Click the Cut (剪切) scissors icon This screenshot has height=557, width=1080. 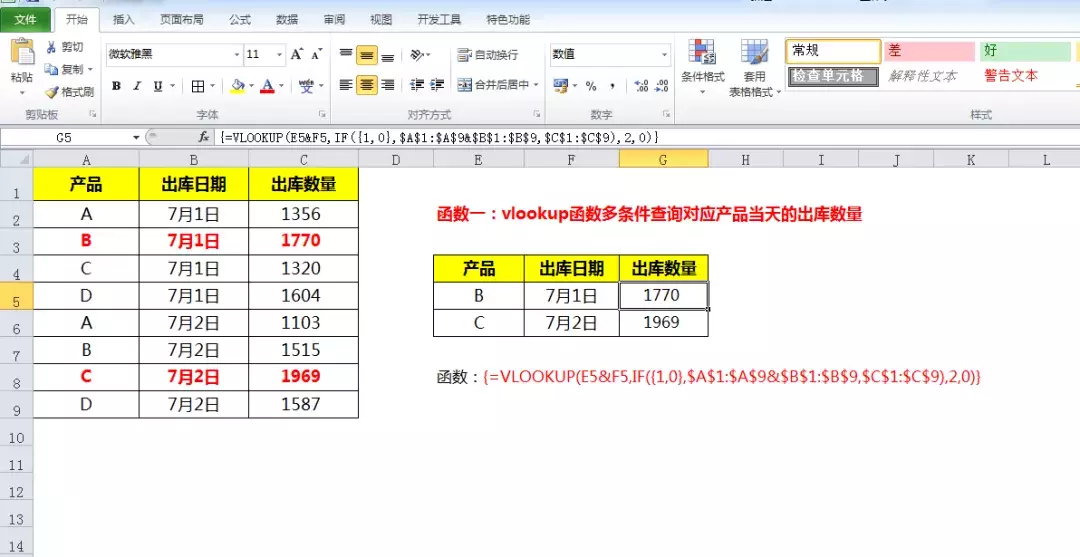(51, 47)
